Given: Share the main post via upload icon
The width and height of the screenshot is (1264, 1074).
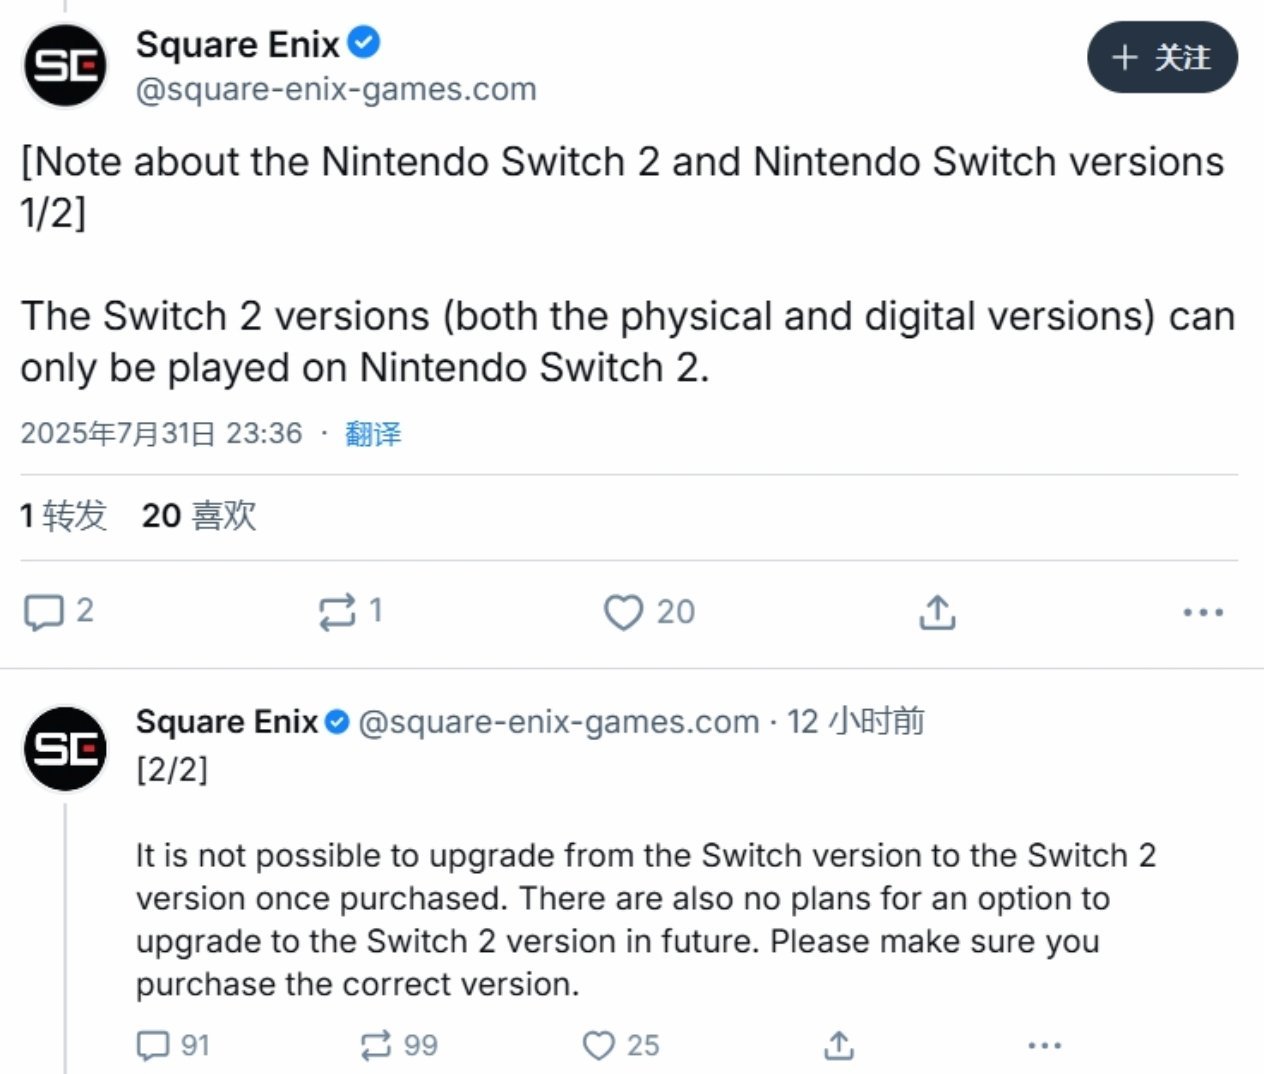Looking at the screenshot, I should 937,612.
